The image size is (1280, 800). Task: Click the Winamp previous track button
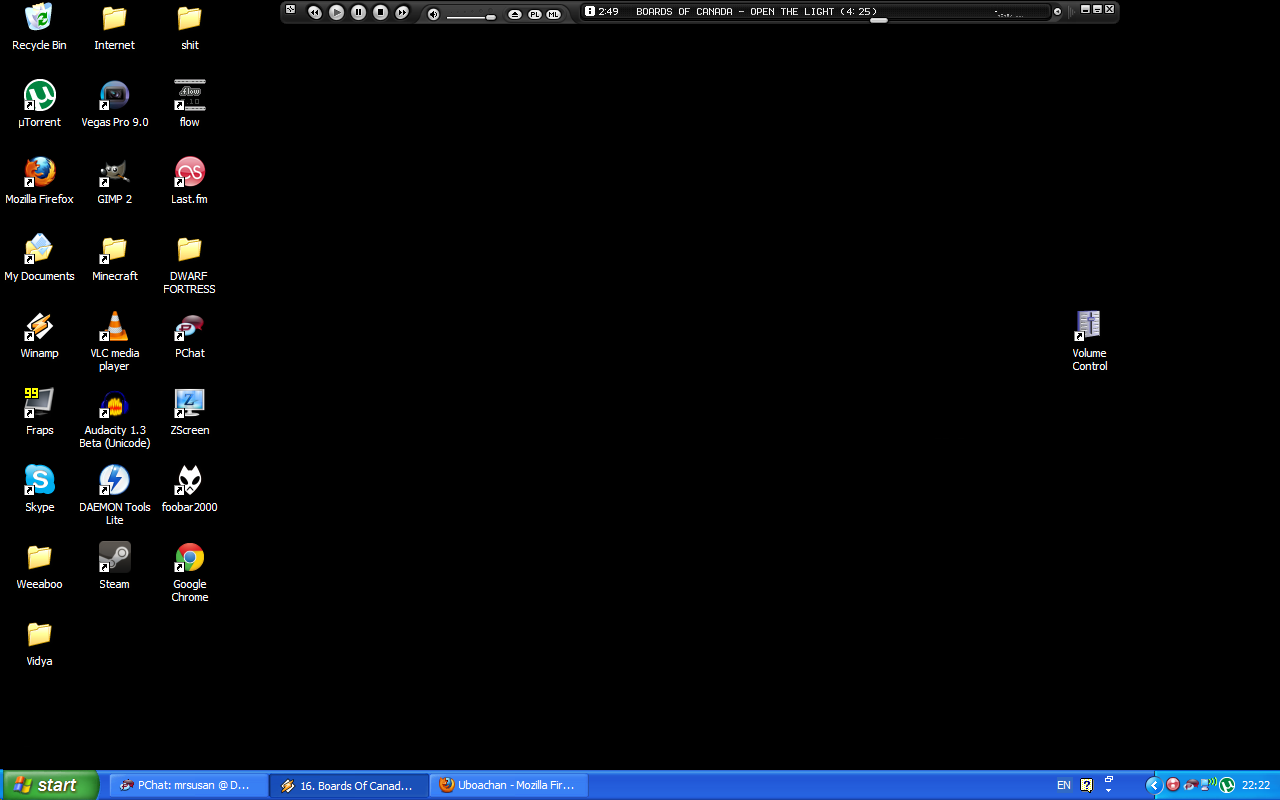click(x=314, y=12)
